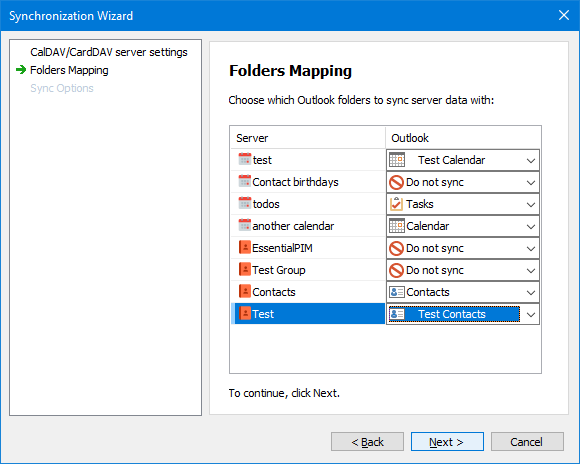Select 'Folders Mapping' step in sidebar
This screenshot has width=580, height=464.
click(69, 70)
